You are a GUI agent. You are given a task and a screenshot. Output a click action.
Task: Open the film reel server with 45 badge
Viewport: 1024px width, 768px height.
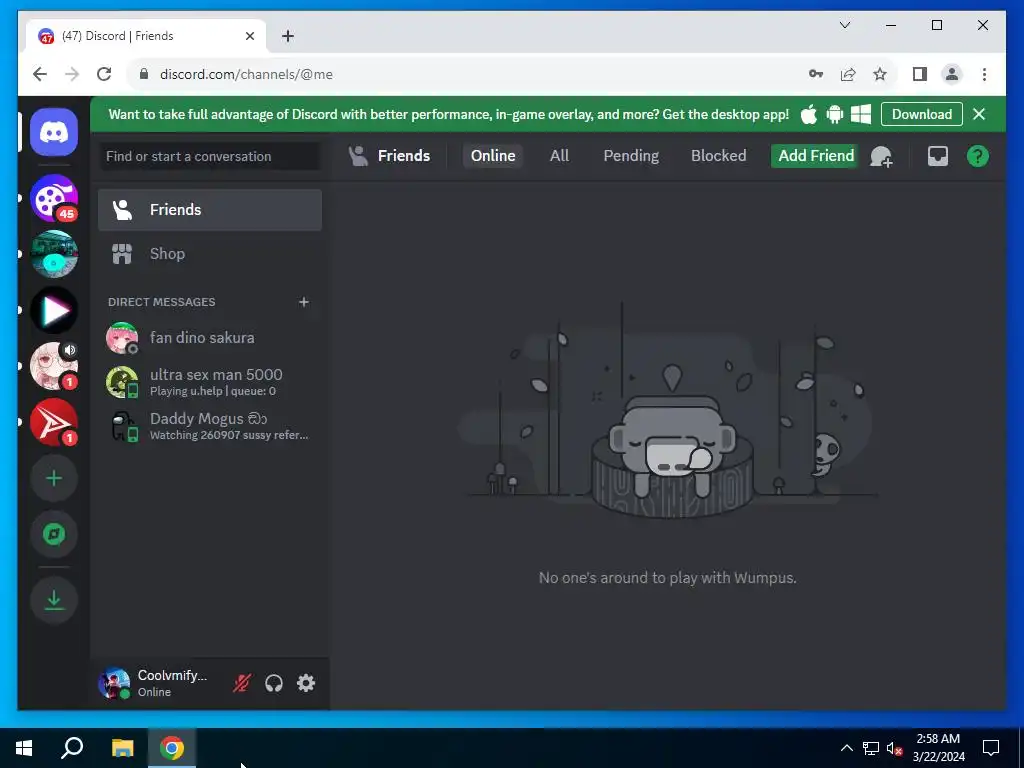[54, 199]
